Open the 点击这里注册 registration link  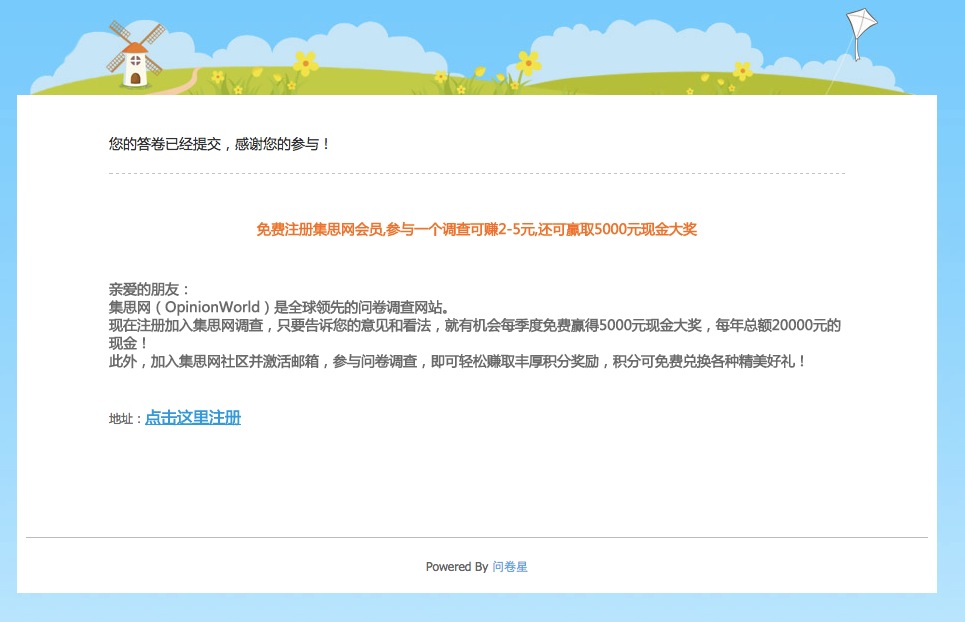tap(193, 418)
